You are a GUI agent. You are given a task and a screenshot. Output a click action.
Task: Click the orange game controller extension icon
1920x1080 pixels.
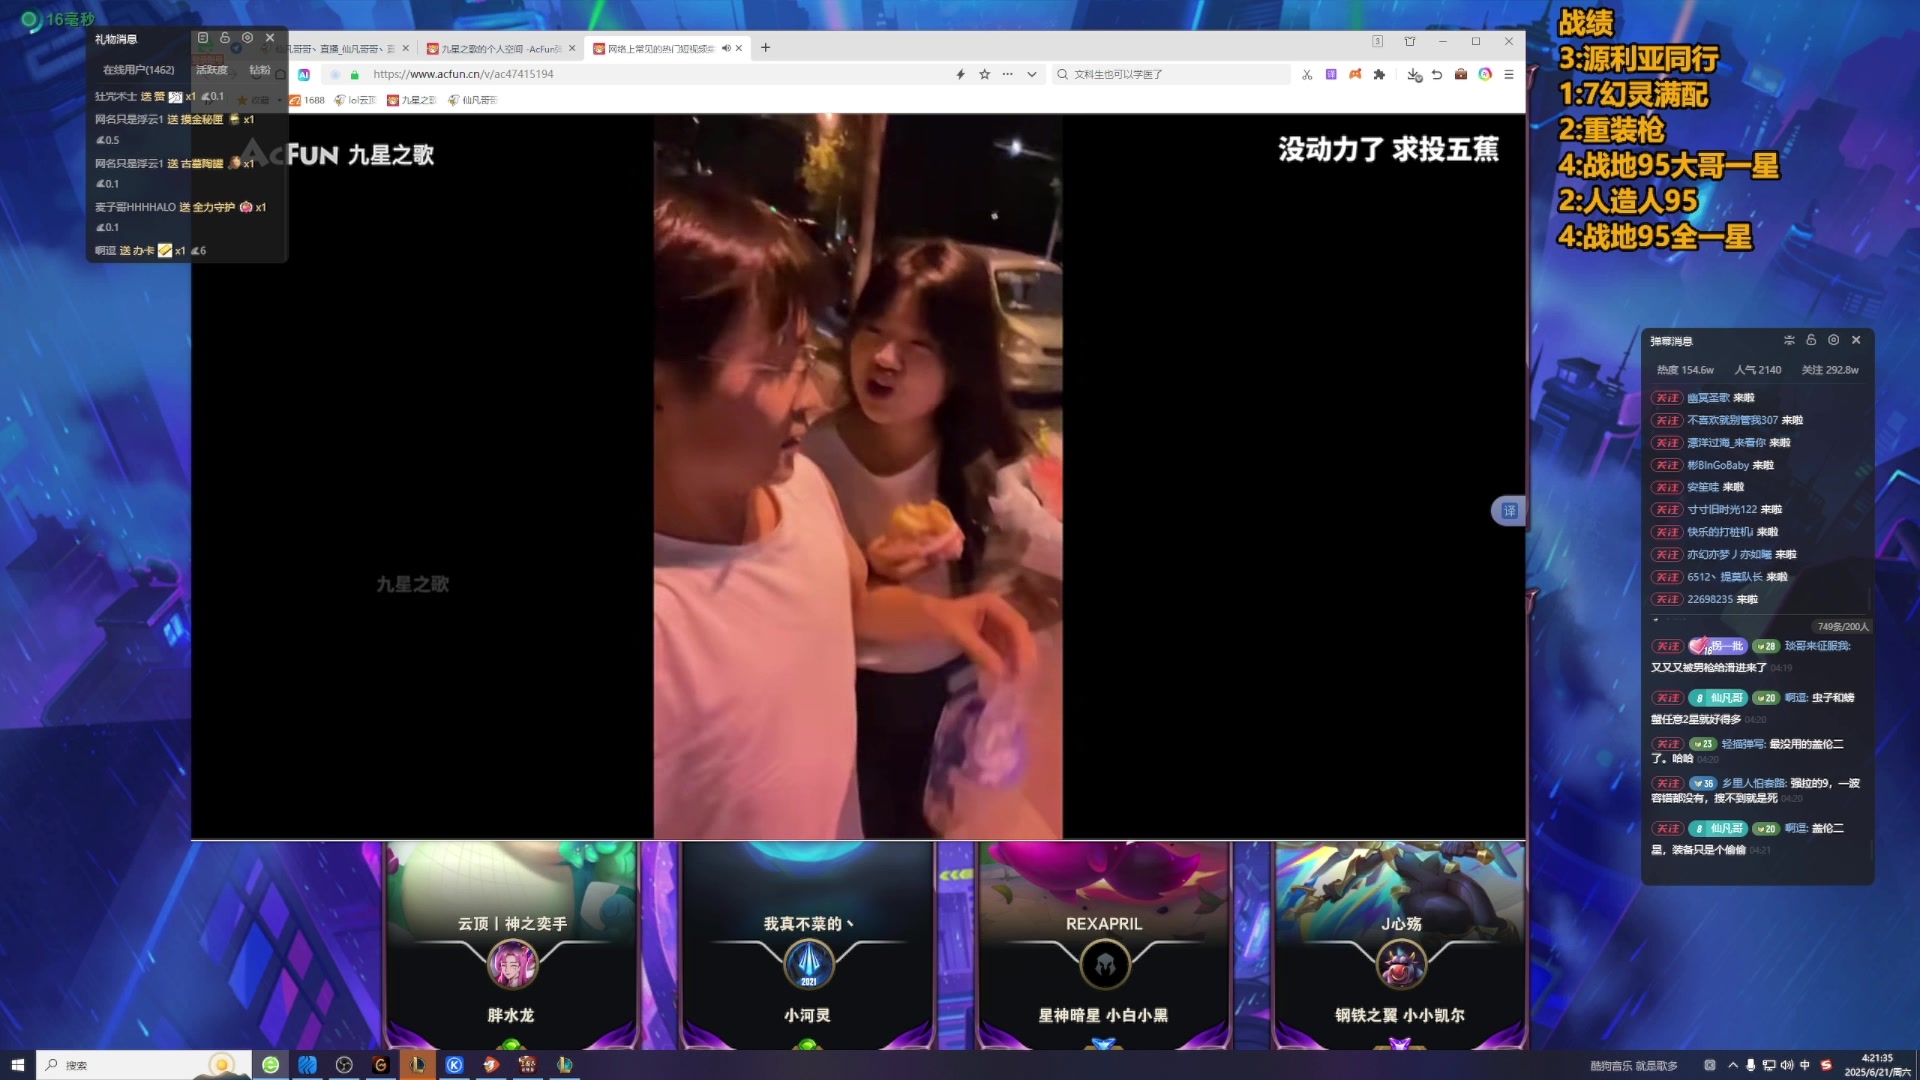click(x=1355, y=74)
